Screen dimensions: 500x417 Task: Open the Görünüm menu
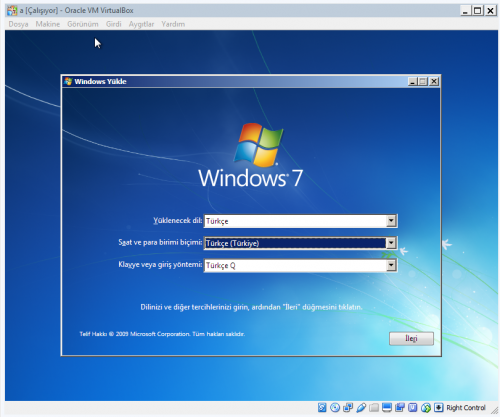pyautogui.click(x=83, y=24)
